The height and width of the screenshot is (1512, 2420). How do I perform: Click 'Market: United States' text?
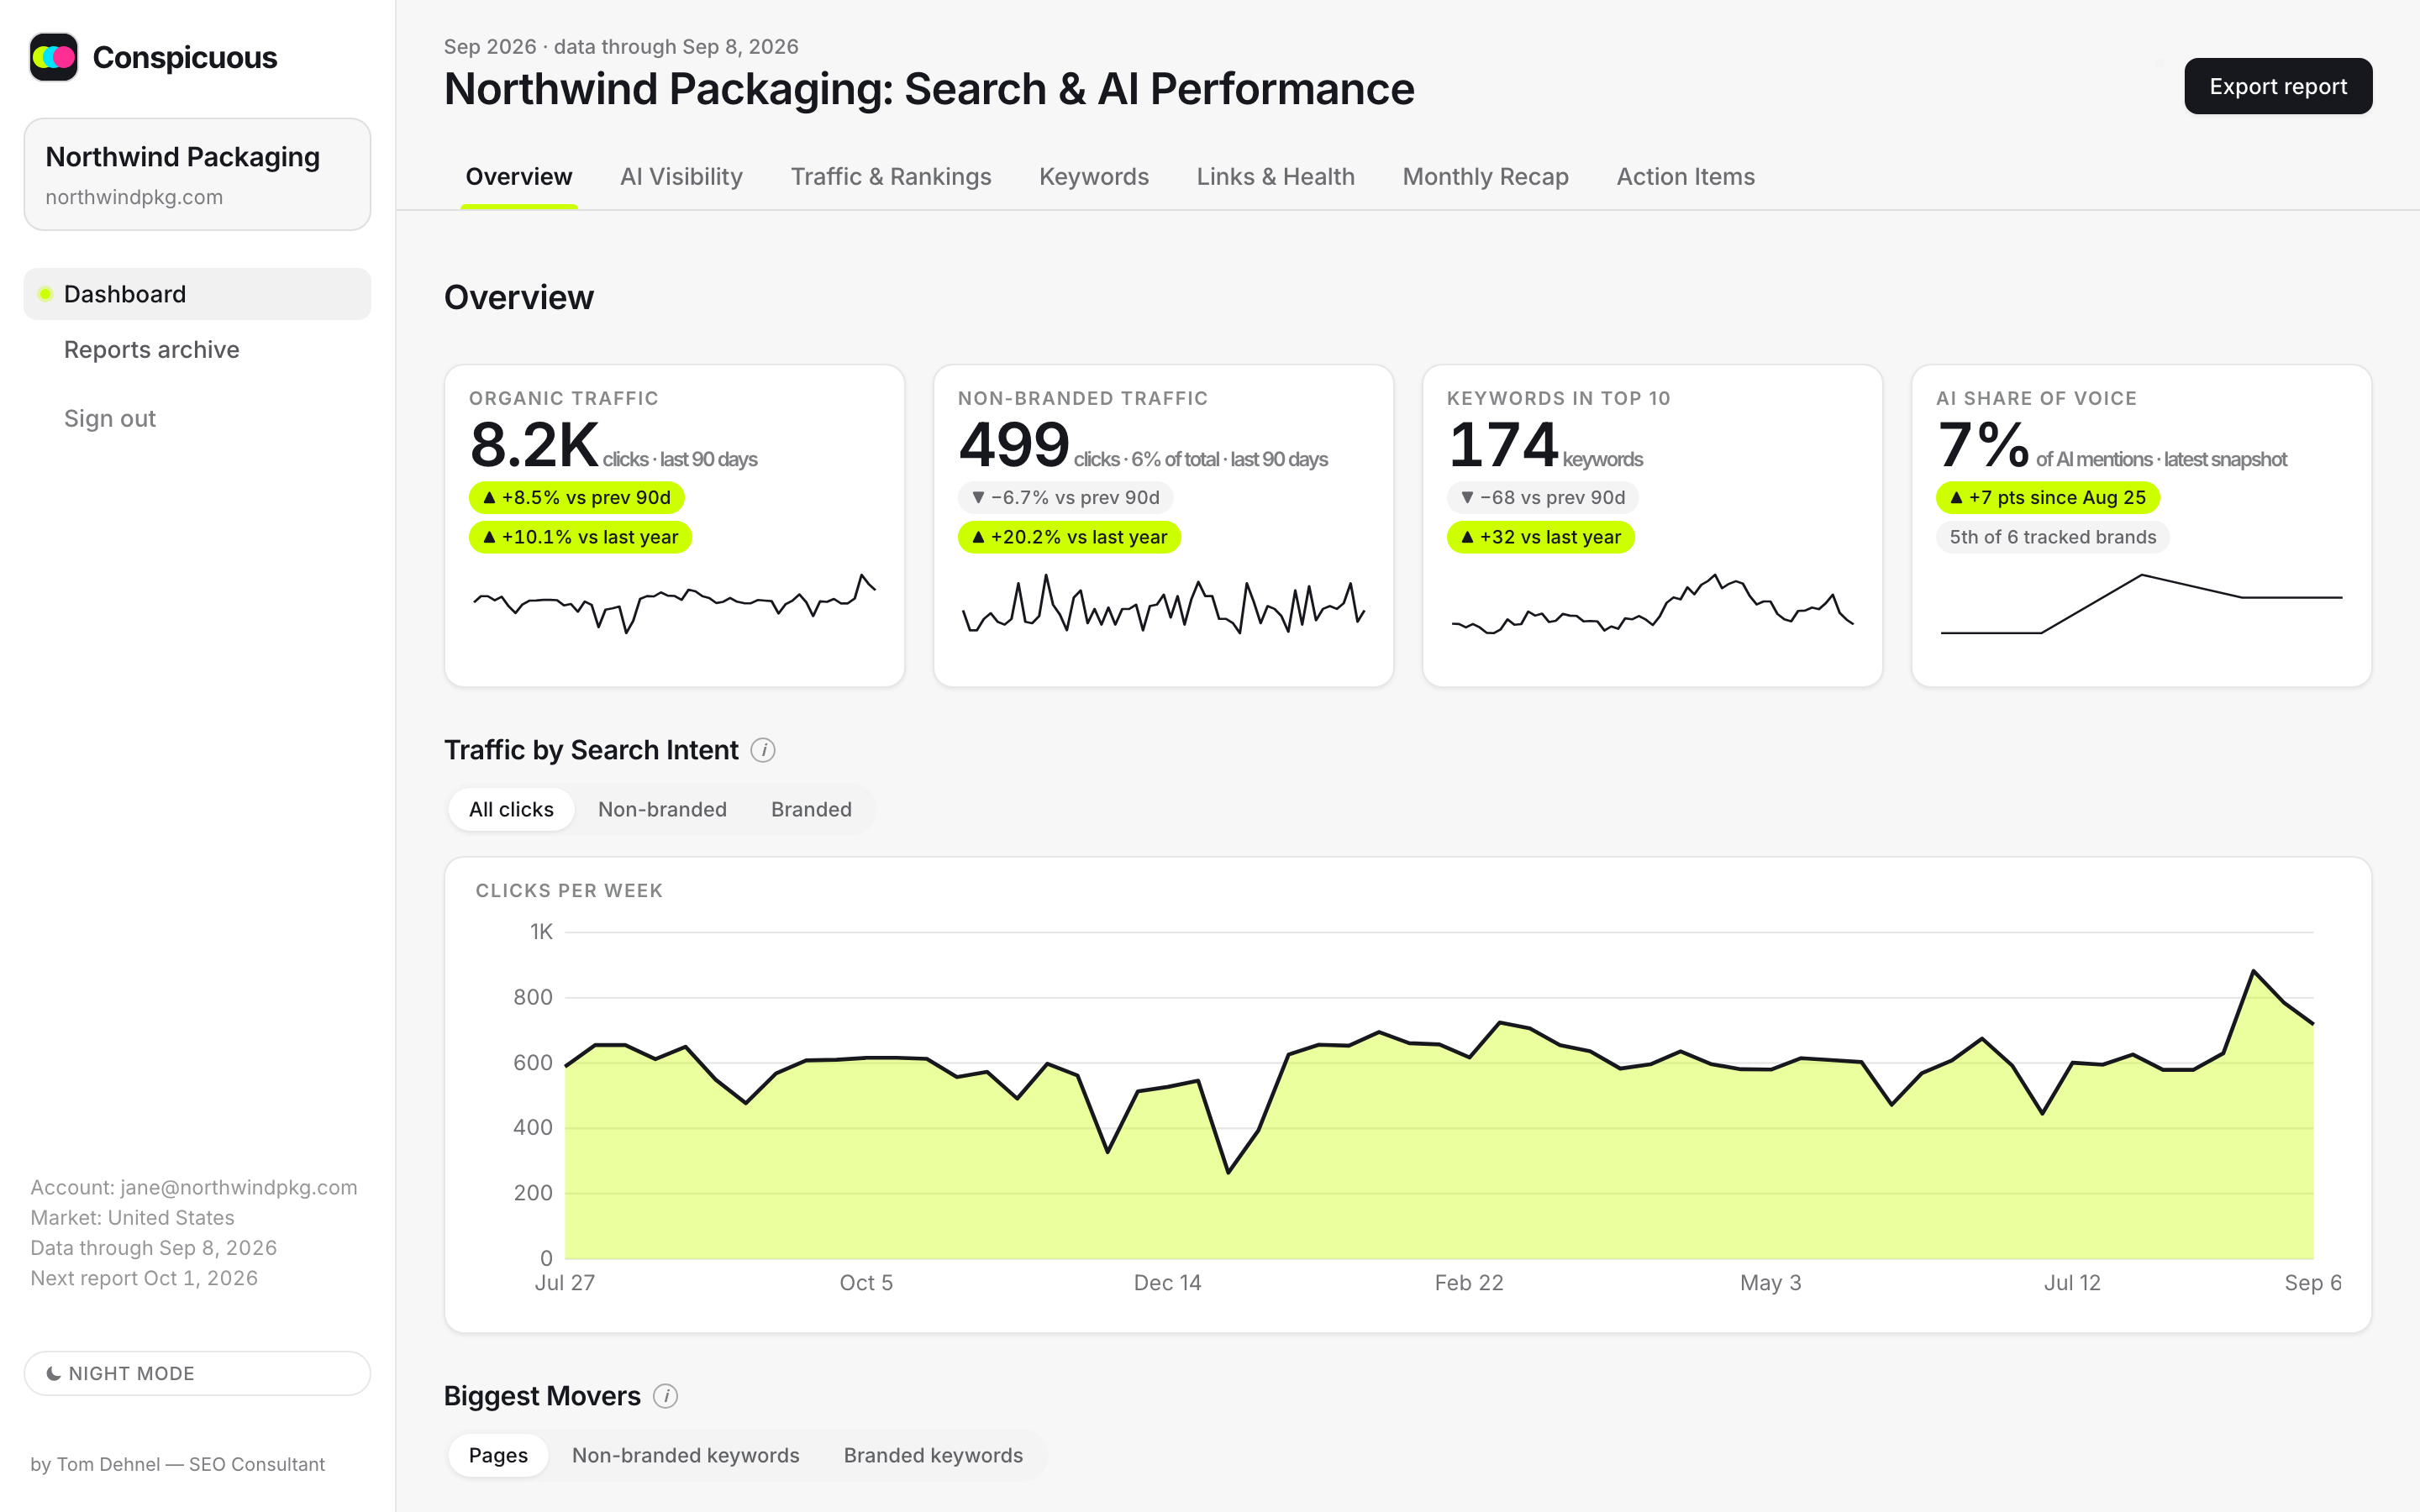click(132, 1217)
